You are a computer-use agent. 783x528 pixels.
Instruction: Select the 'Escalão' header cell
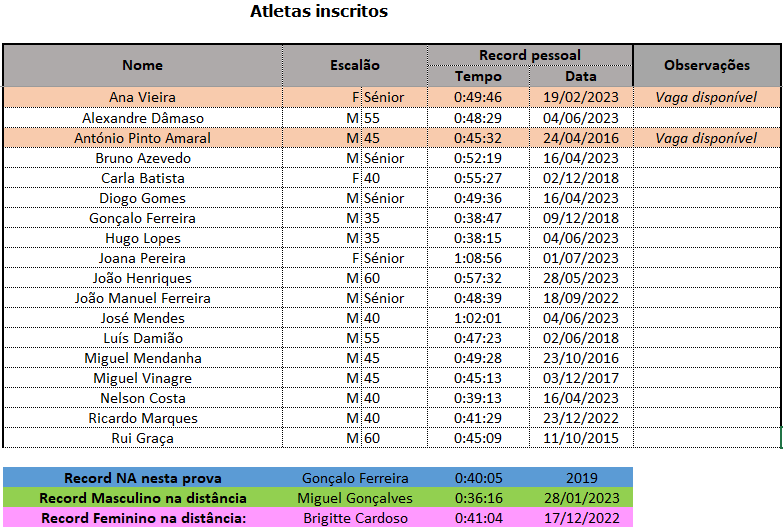tap(355, 65)
